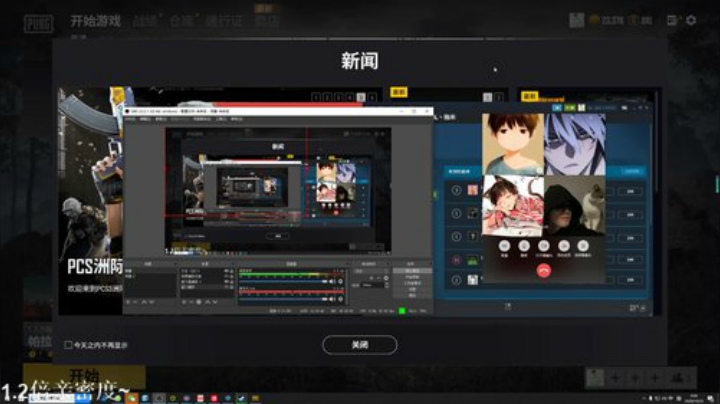Click blue icon in chat app title bar

click(557, 107)
